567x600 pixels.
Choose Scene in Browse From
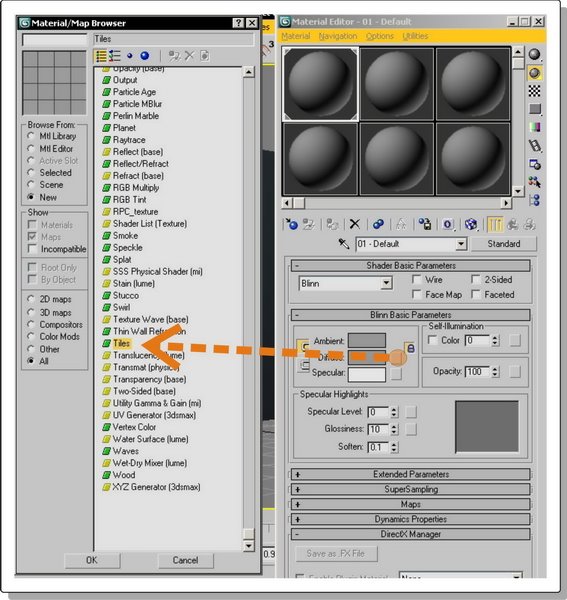[x=31, y=185]
